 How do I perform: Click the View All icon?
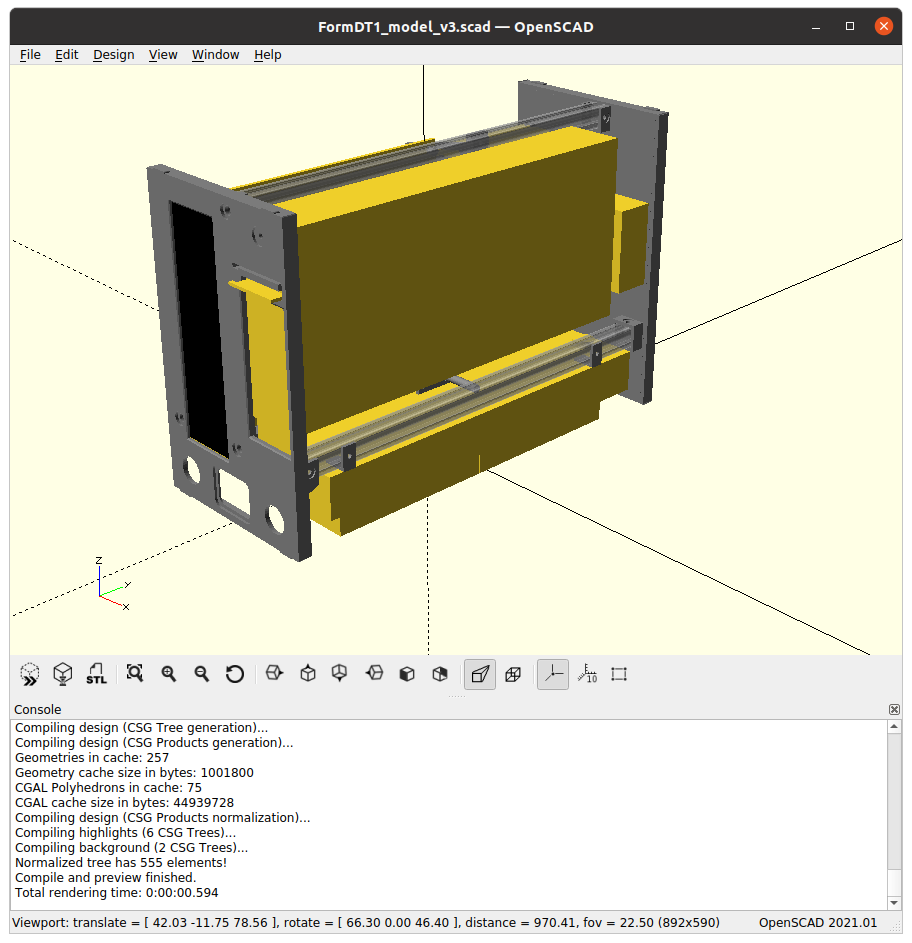(x=135, y=674)
